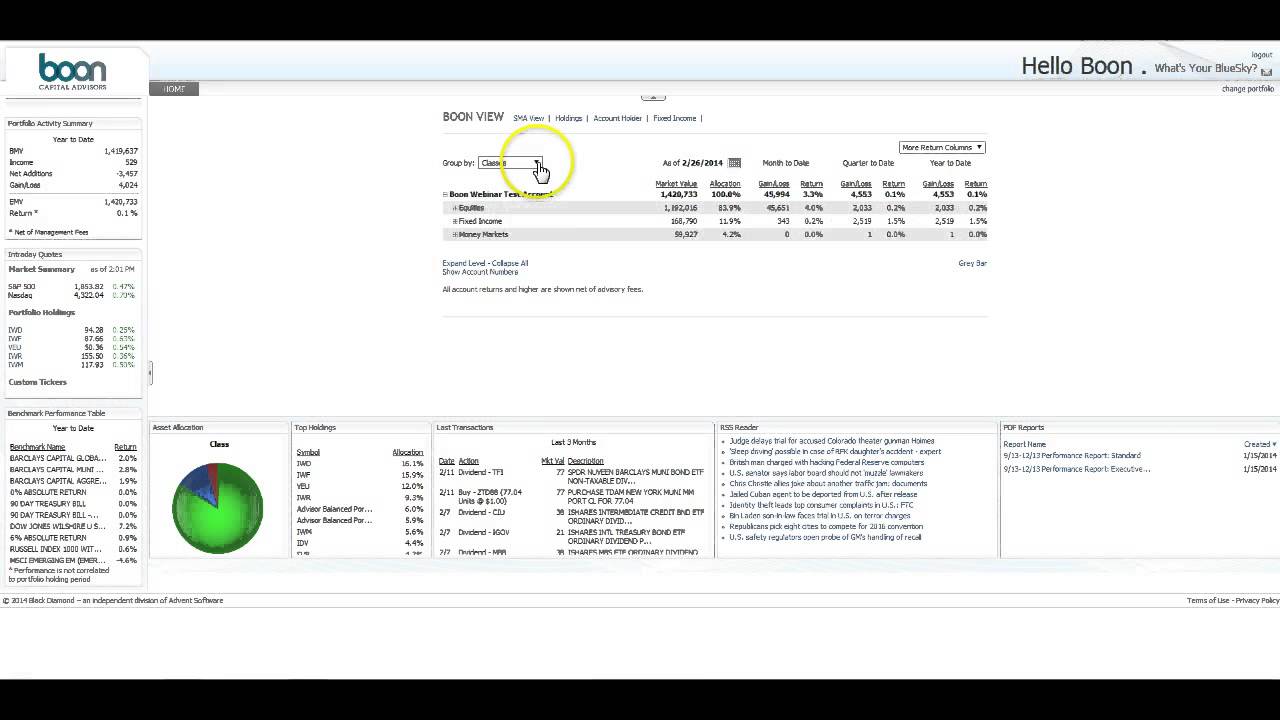The image size is (1280, 720).
Task: Click the Grey Bar link
Action: (x=972, y=263)
